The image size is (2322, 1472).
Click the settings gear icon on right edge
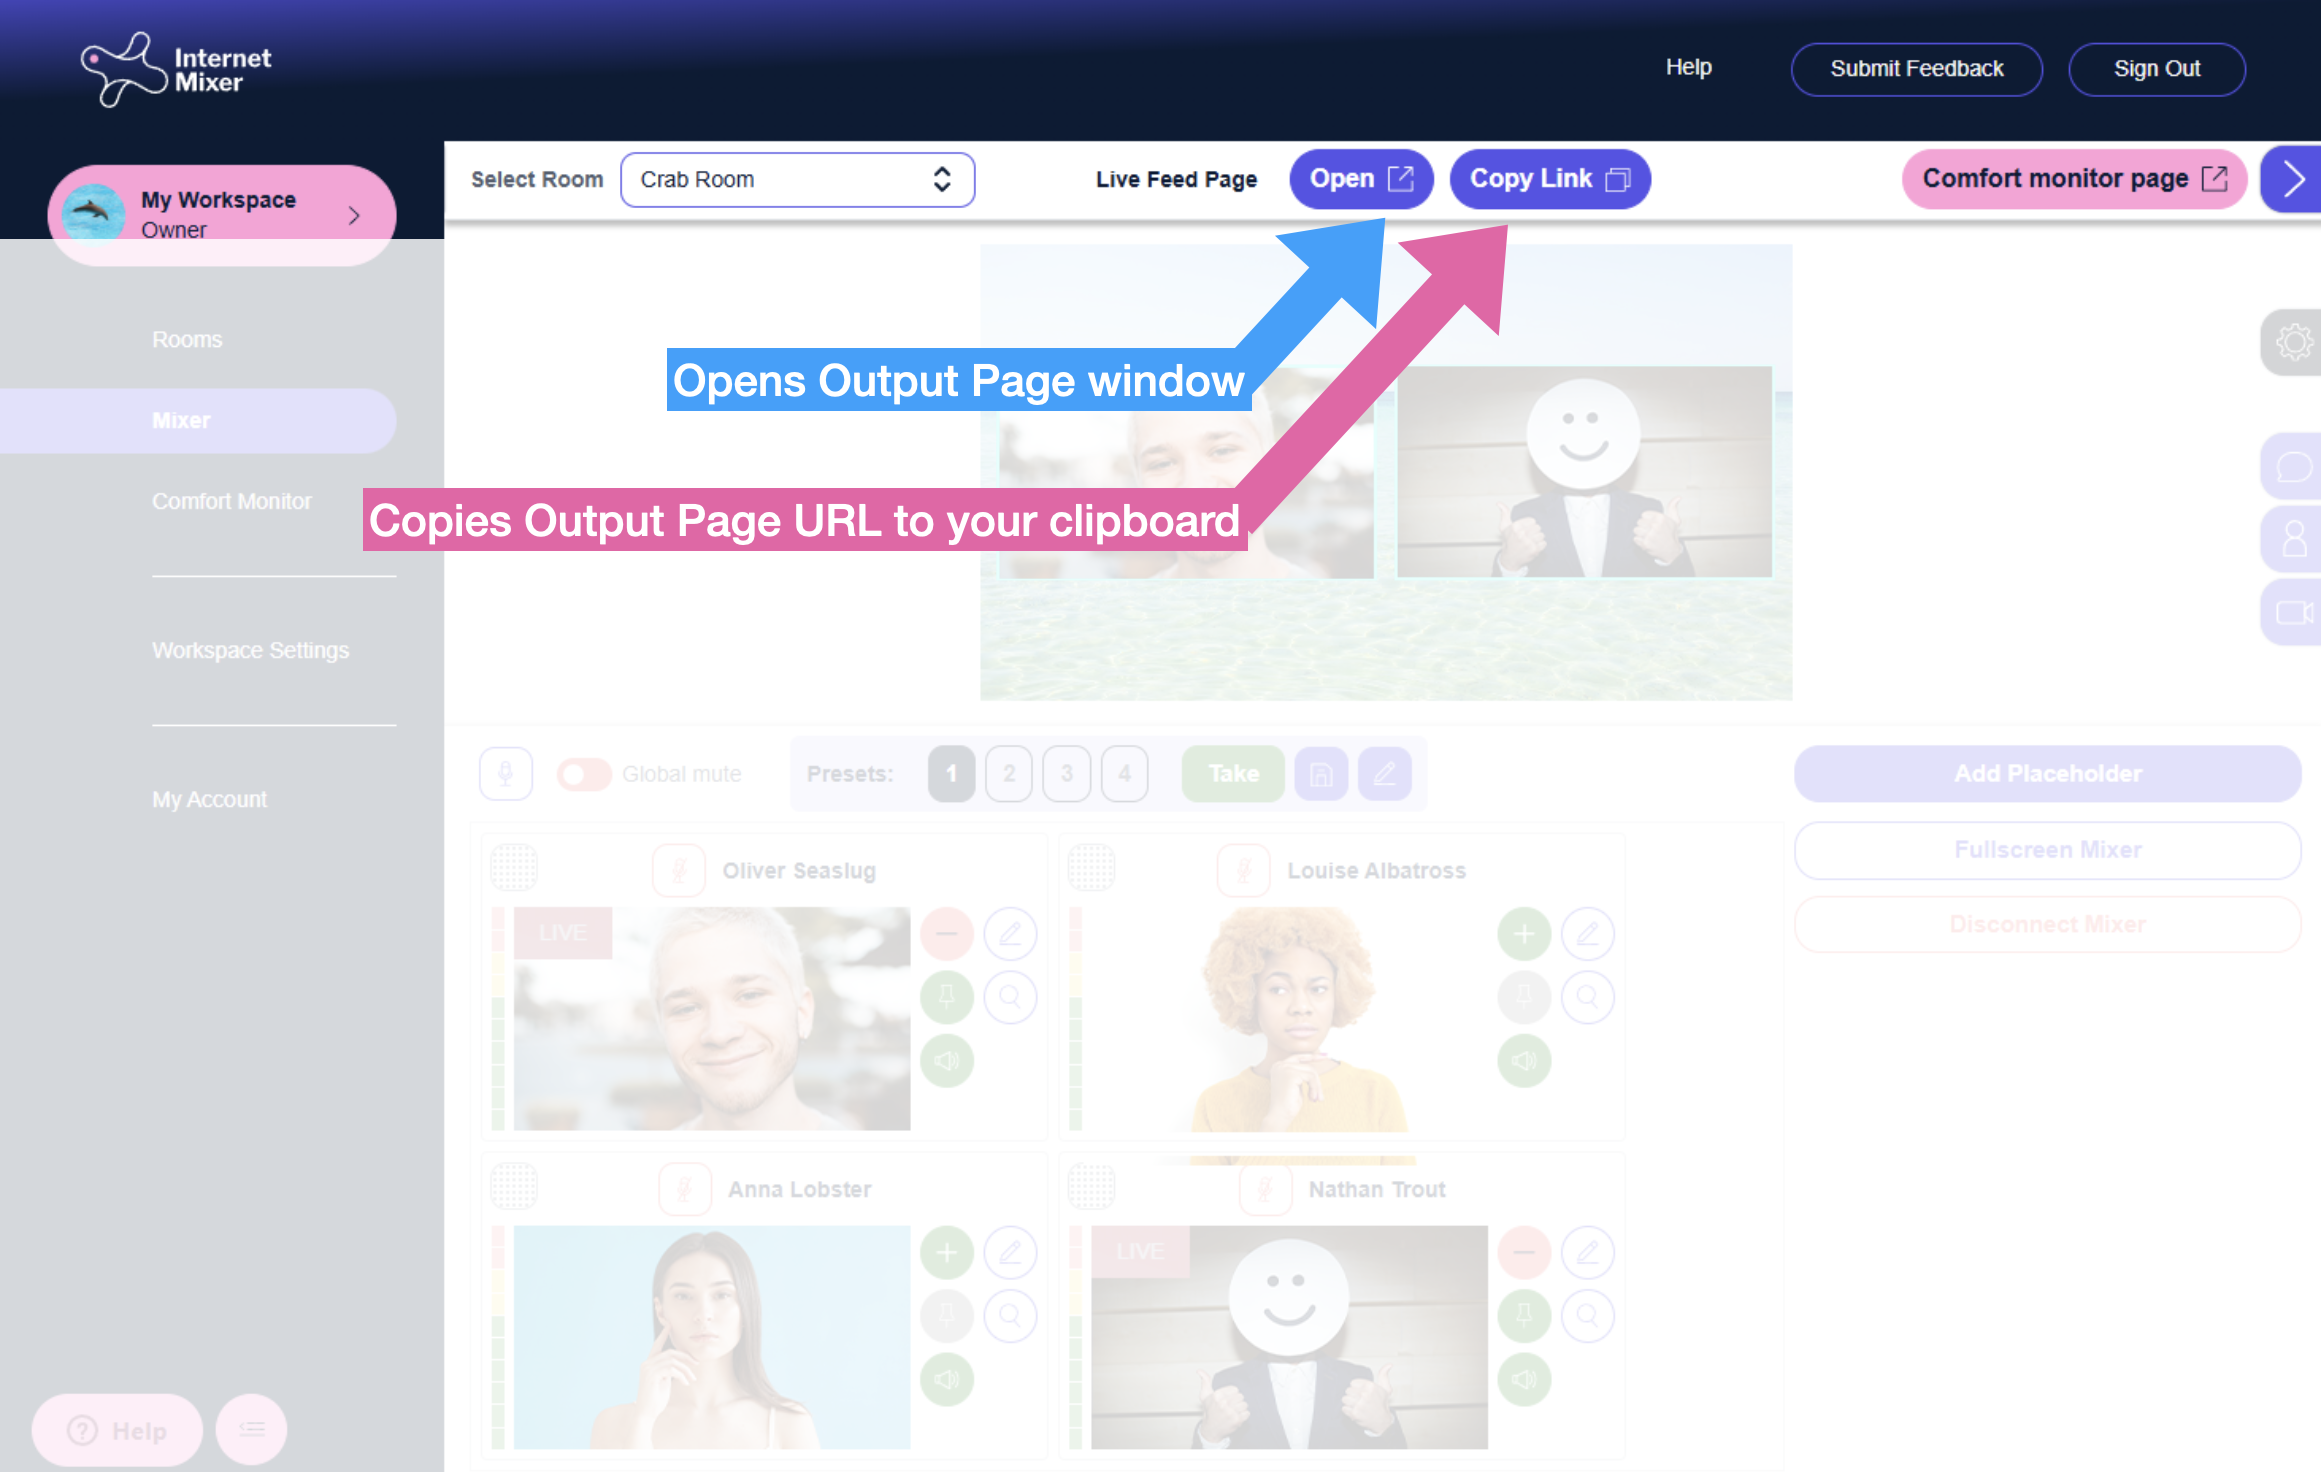[2293, 342]
